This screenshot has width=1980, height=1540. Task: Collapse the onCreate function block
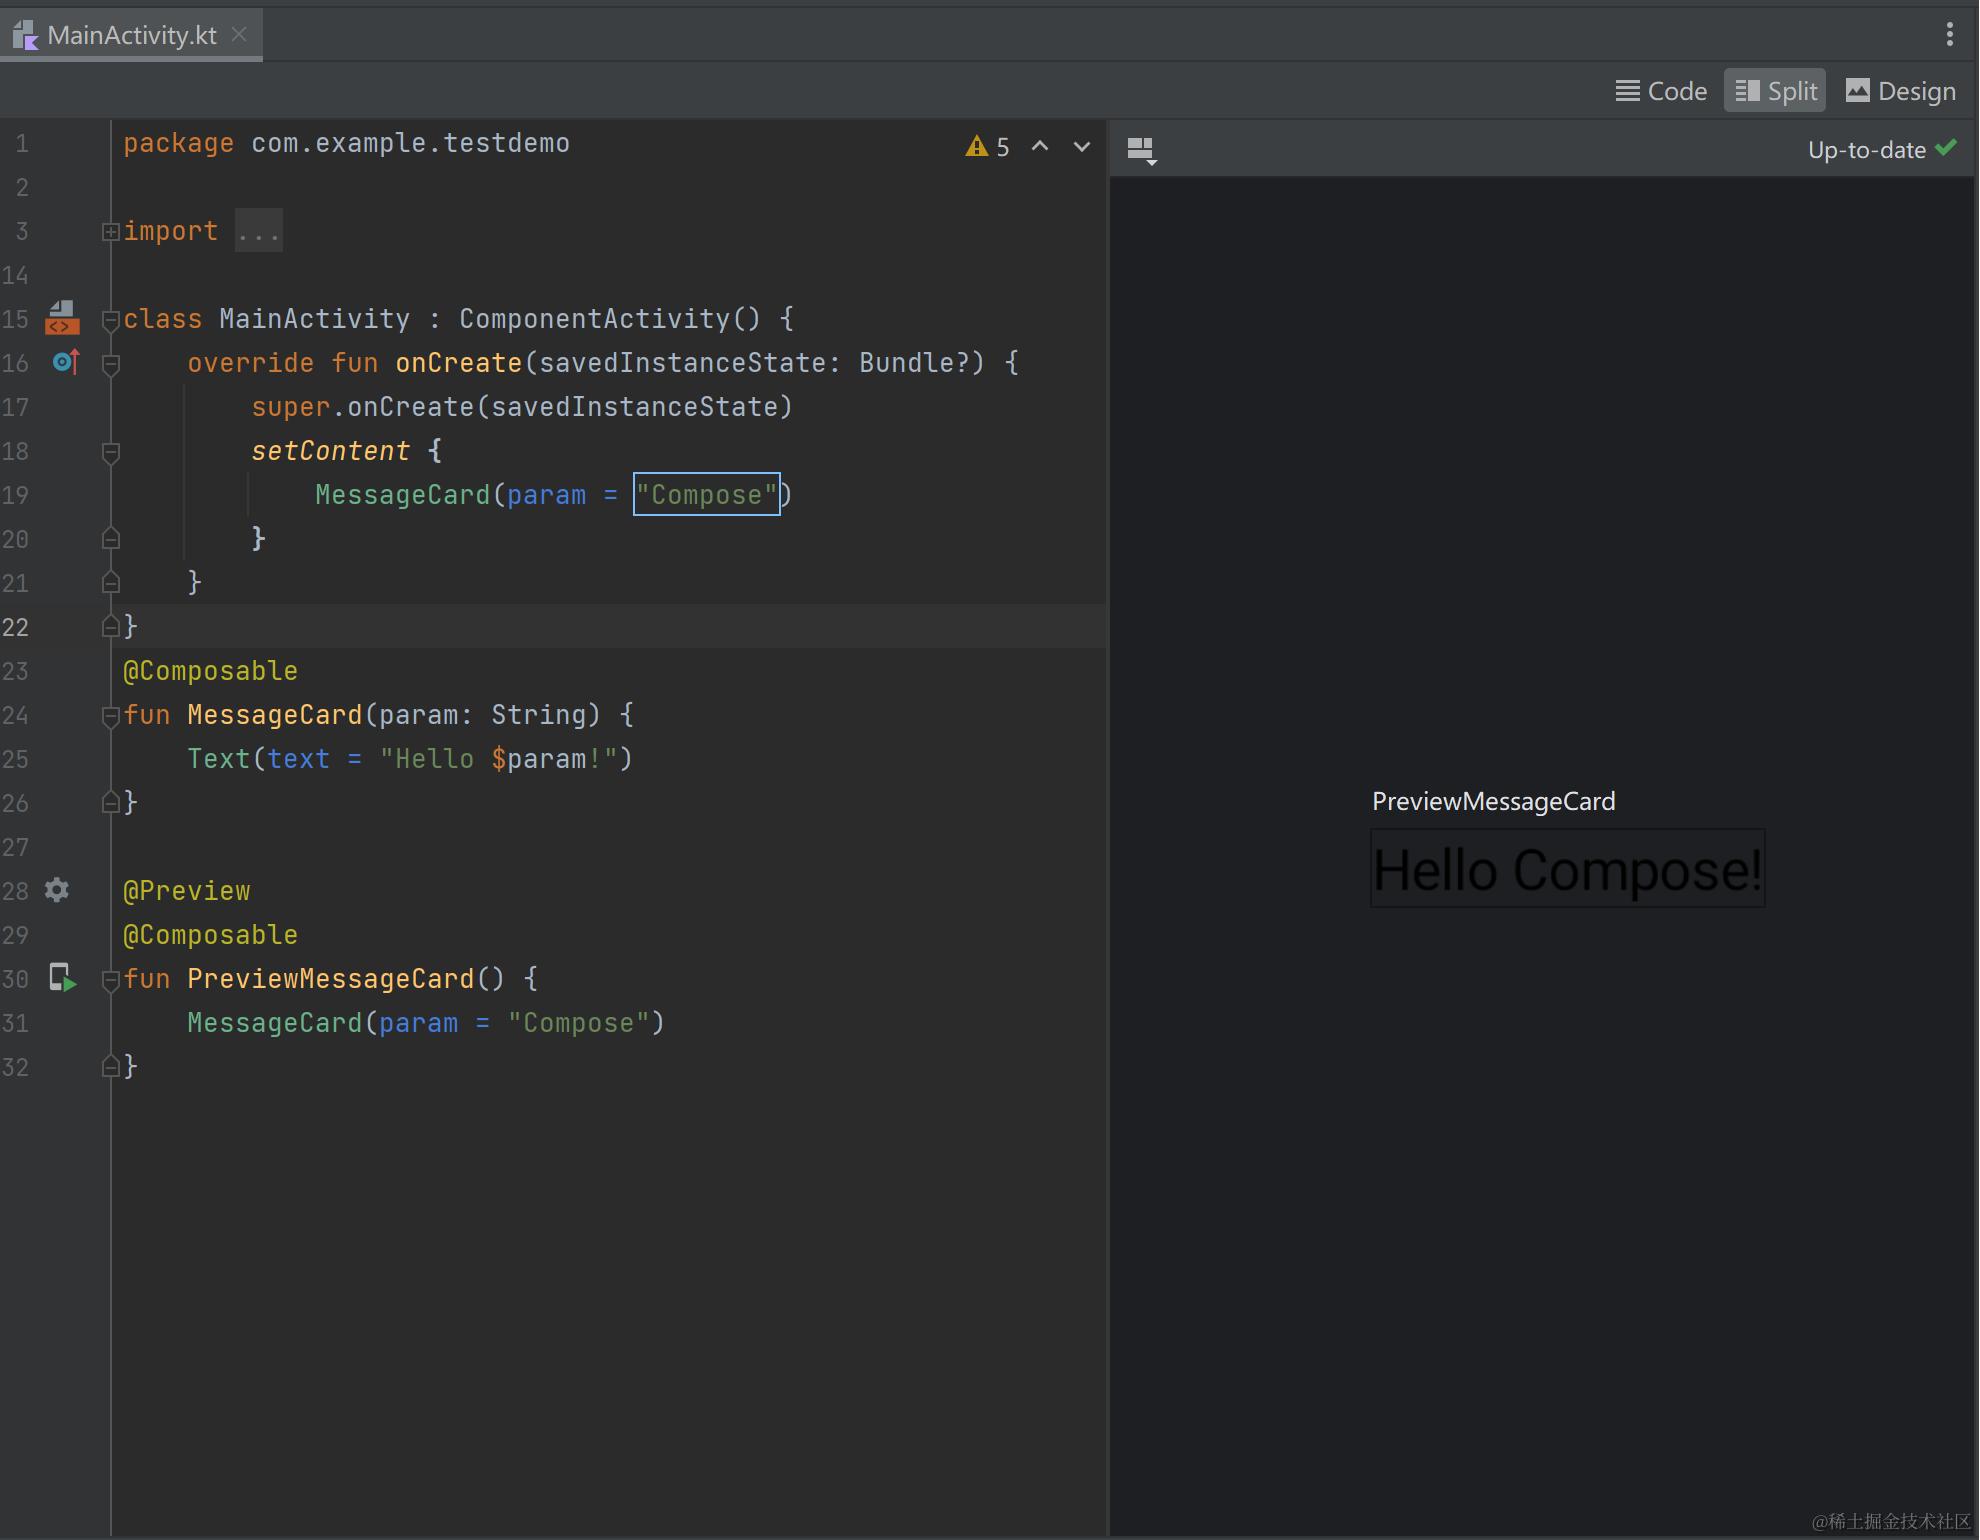(x=110, y=364)
